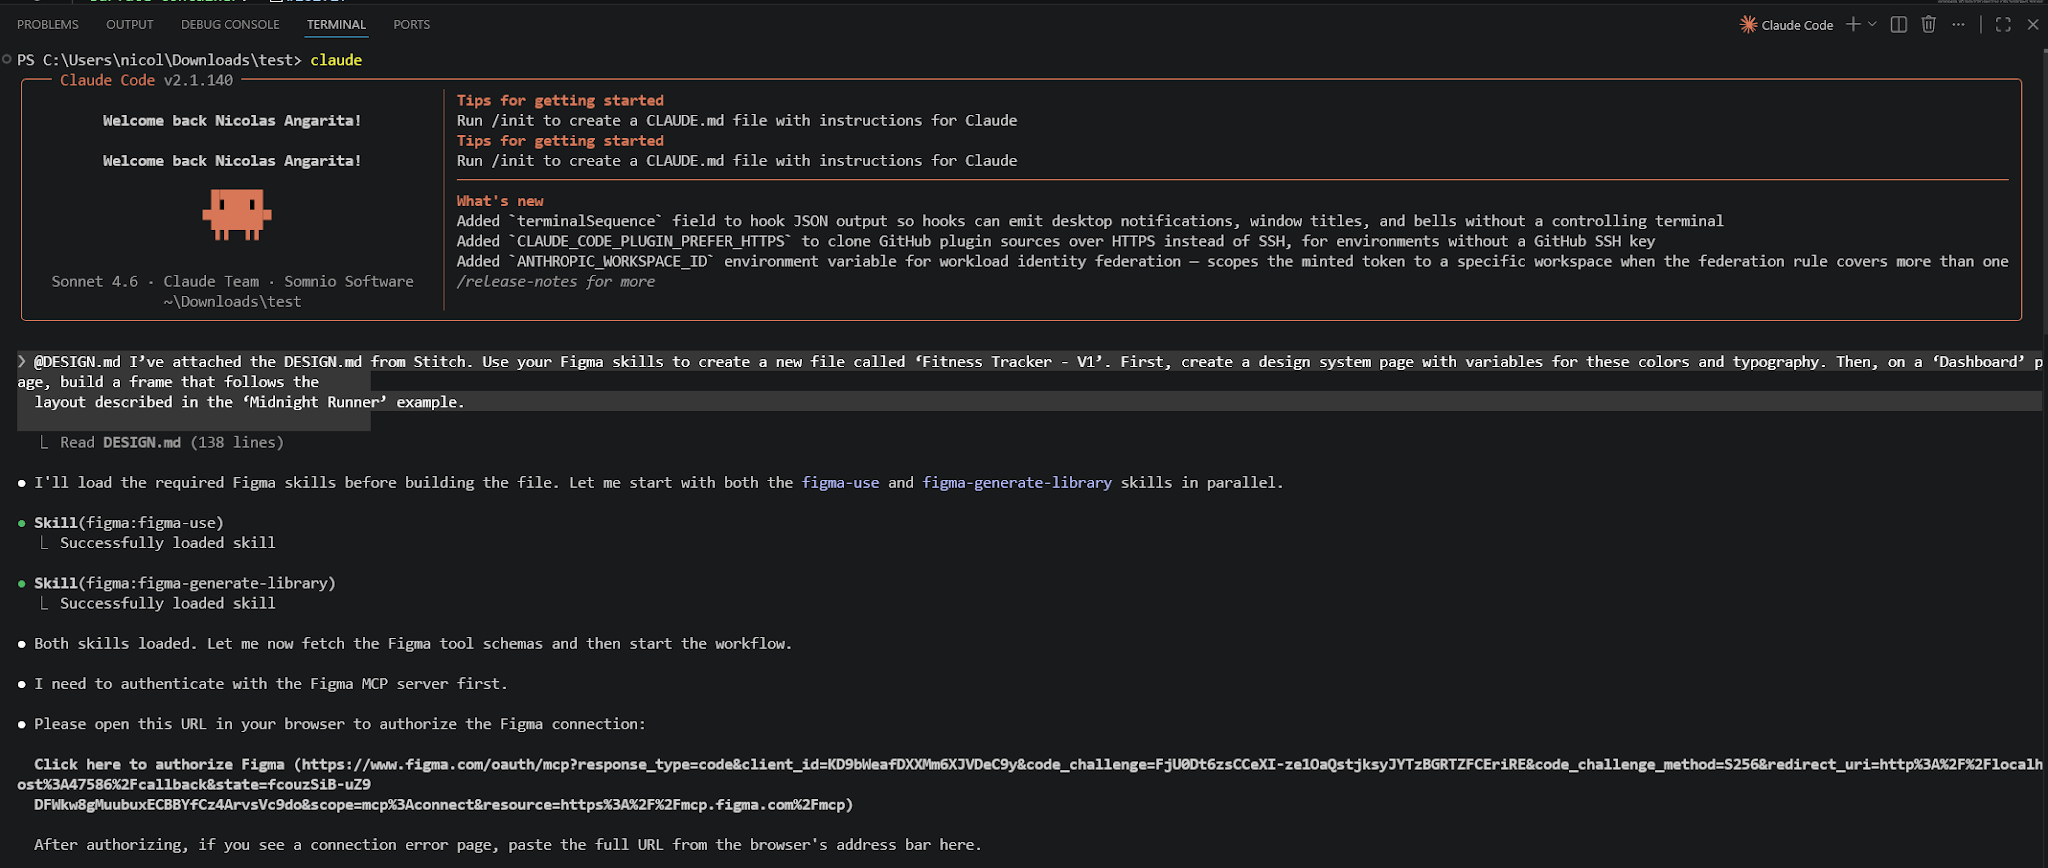Maximize the panel size
Screen dimensions: 2048x868
click(2003, 25)
